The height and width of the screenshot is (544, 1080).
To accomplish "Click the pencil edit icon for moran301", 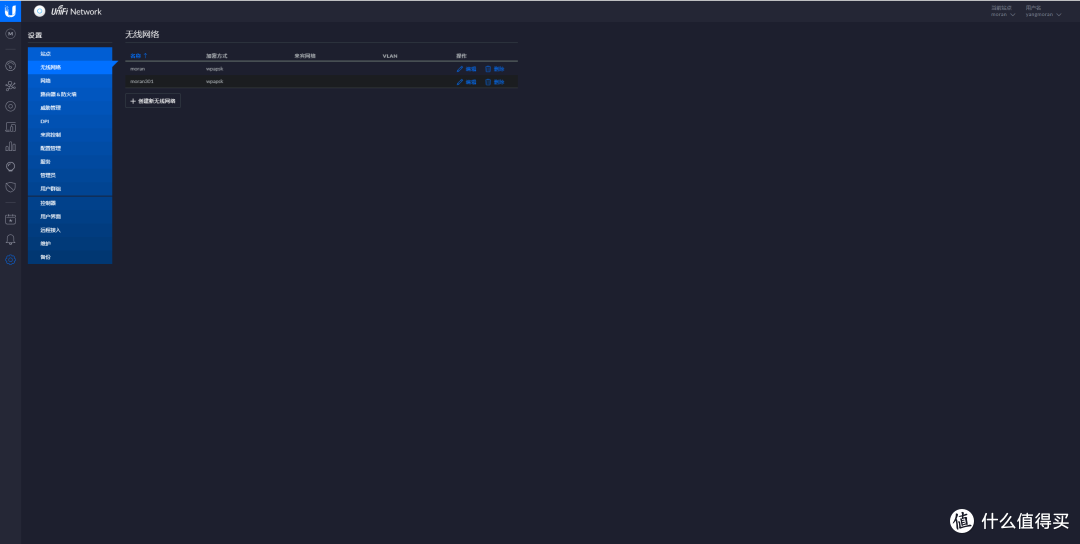I will (x=460, y=82).
